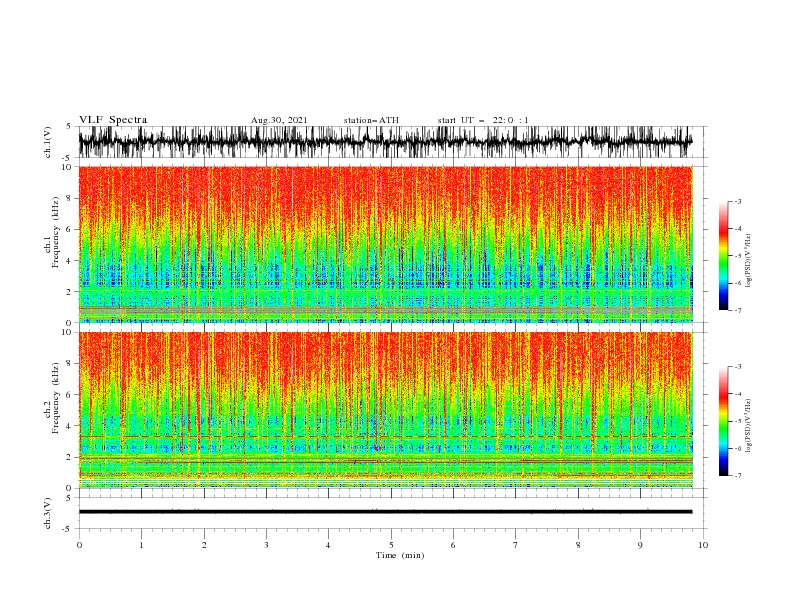
Task: Click the 'Time (min)' axis label
Action: pyautogui.click(x=400, y=555)
